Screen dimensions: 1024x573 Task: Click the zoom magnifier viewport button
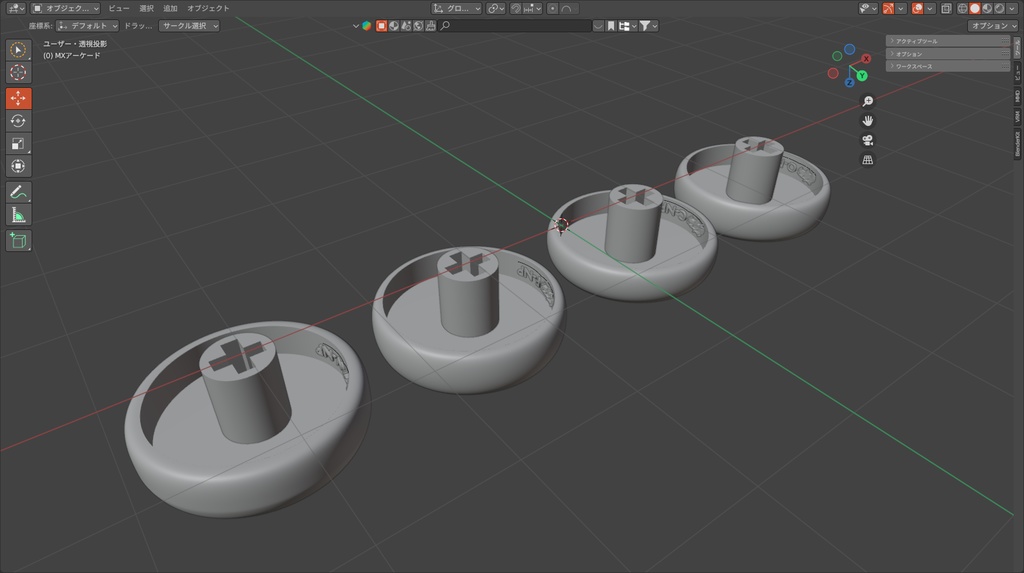pos(867,101)
